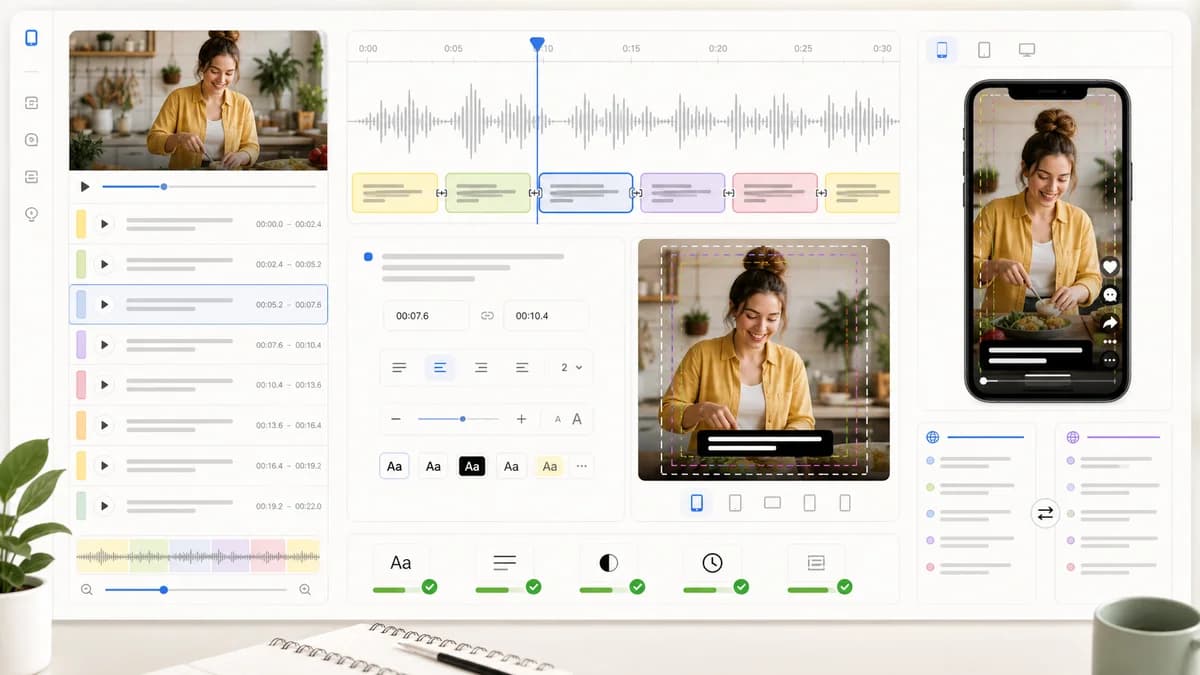Image resolution: width=1200 pixels, height=675 pixels.
Task: Select the green subtitle clip on the timeline
Action: [488, 193]
